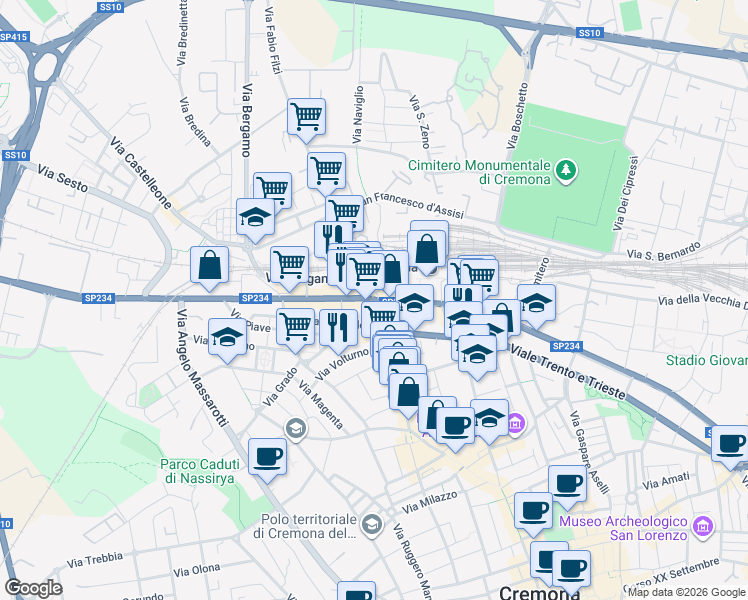
Task: Click the Via Magenta street label
Action: (321, 405)
